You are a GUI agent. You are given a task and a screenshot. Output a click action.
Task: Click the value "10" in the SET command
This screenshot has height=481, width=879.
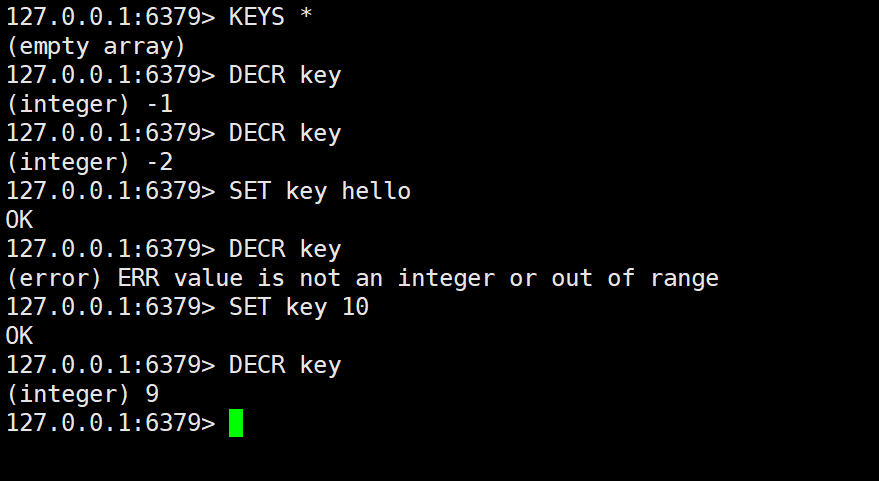(x=355, y=307)
